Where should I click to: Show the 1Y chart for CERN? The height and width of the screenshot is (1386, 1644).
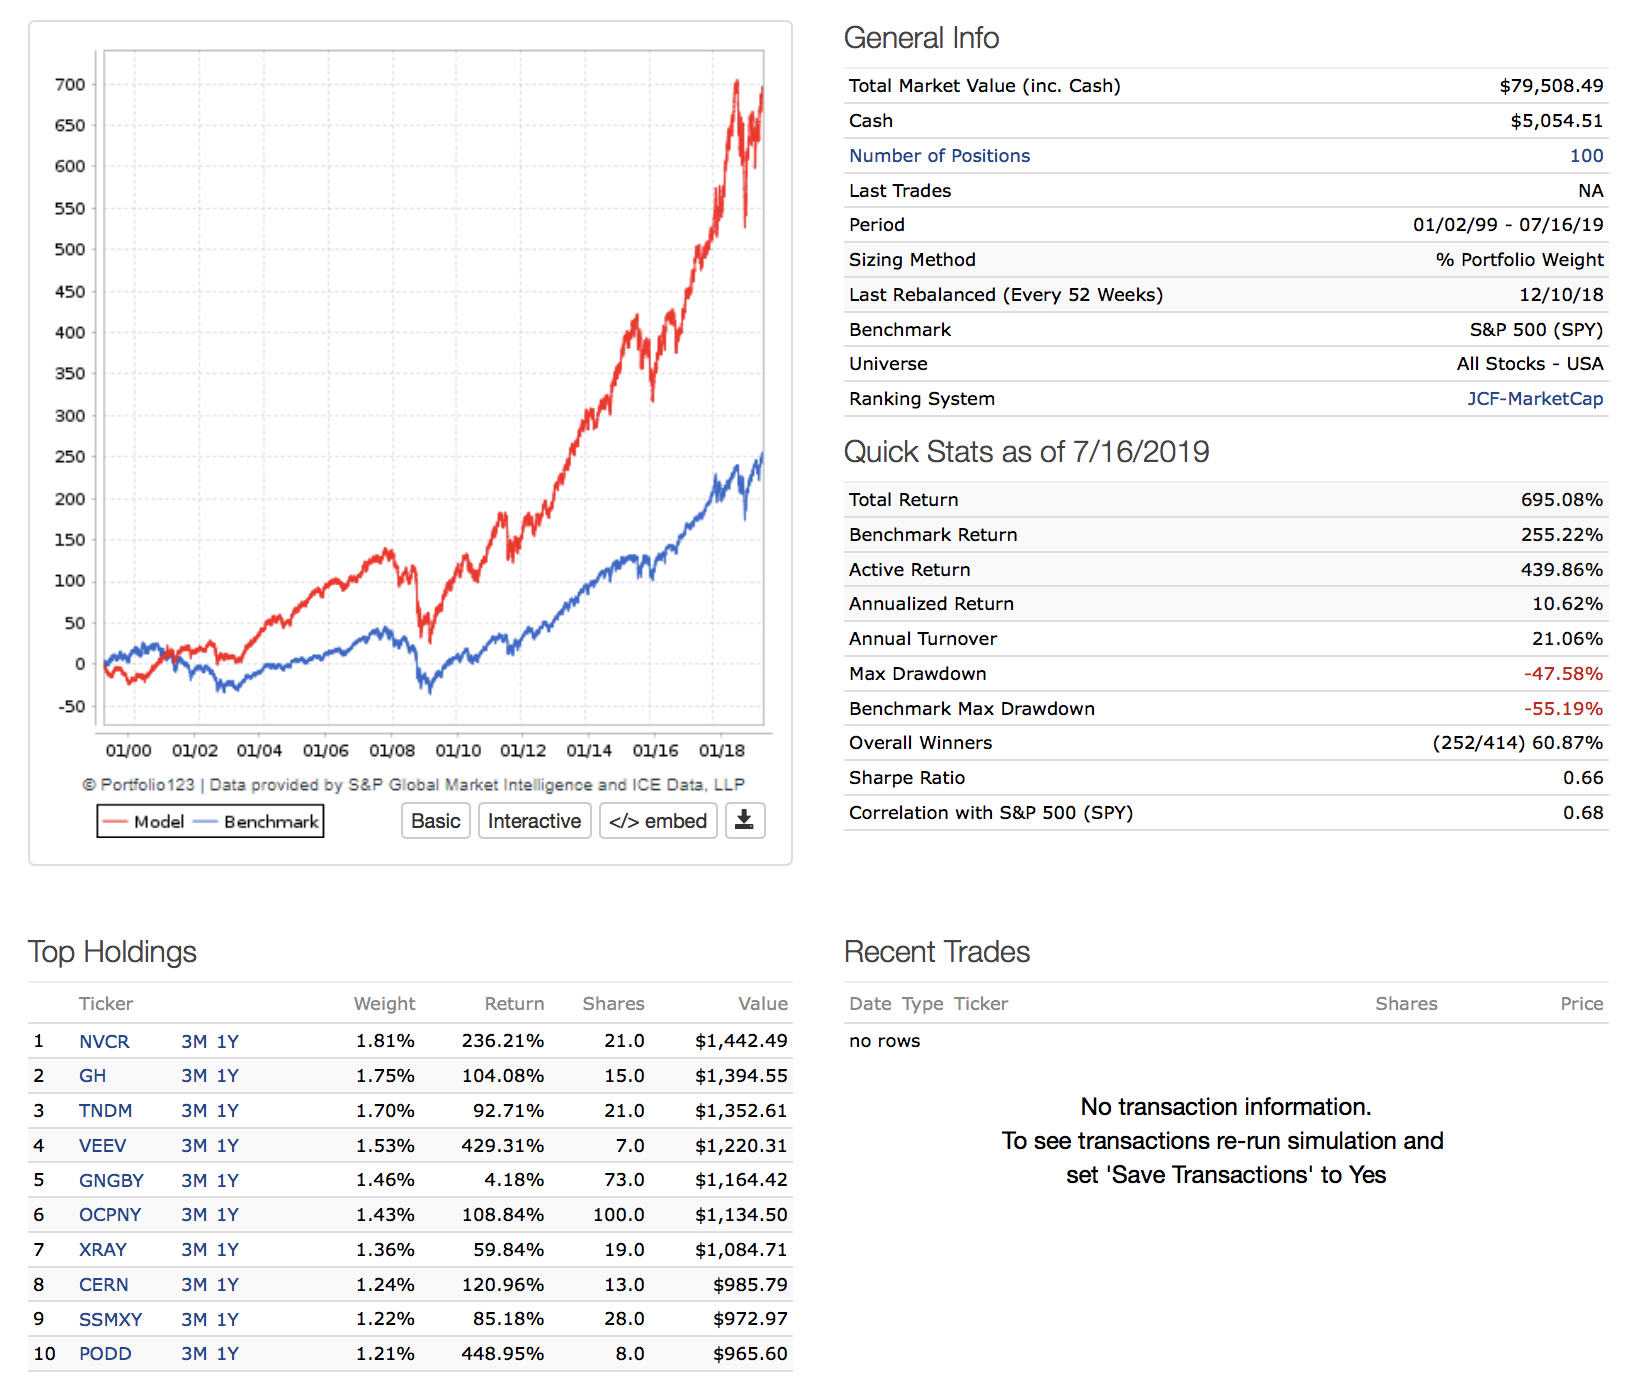[x=228, y=1285]
